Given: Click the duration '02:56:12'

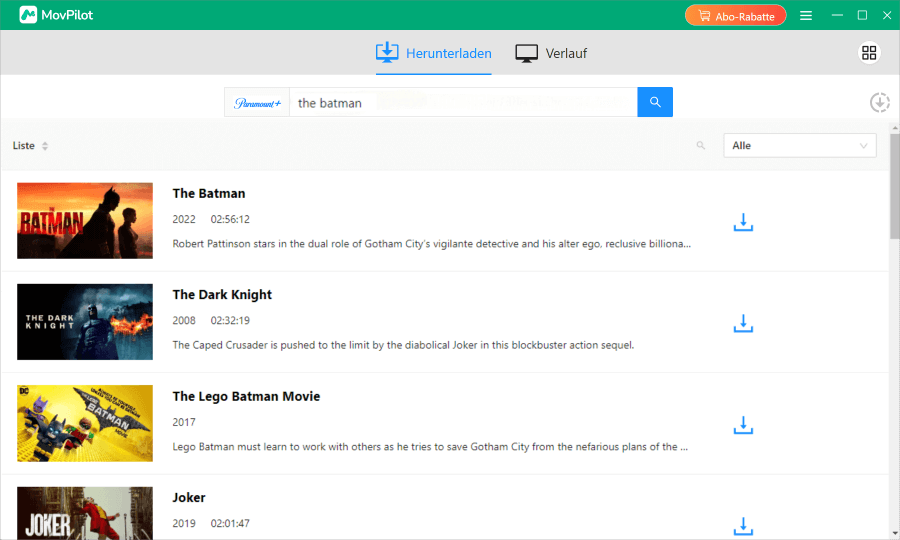Looking at the screenshot, I should [x=230, y=219].
